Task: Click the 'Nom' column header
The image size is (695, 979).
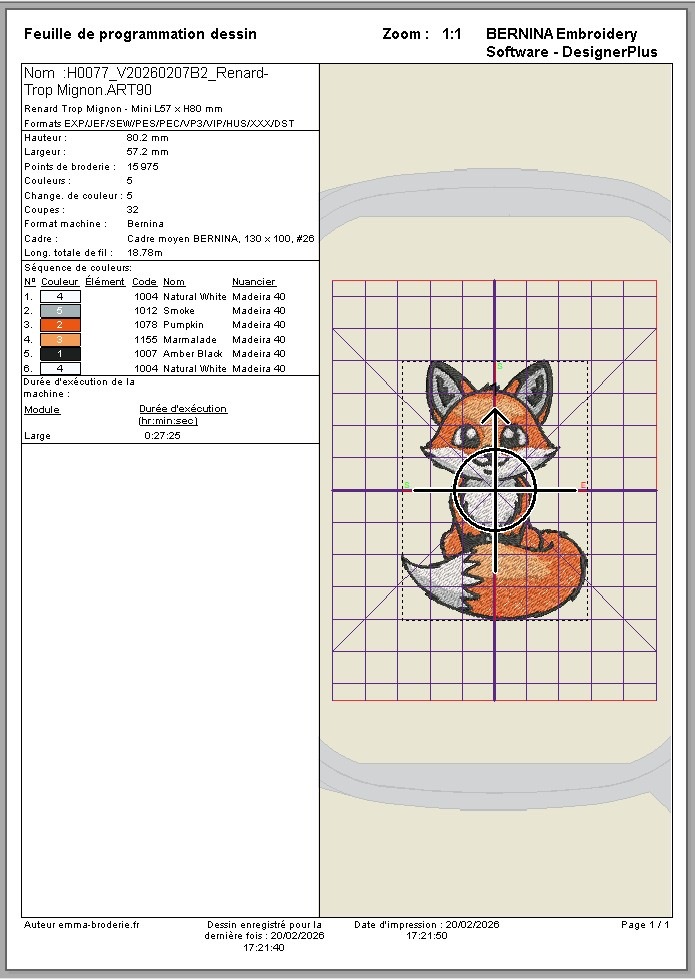Action: (x=174, y=282)
